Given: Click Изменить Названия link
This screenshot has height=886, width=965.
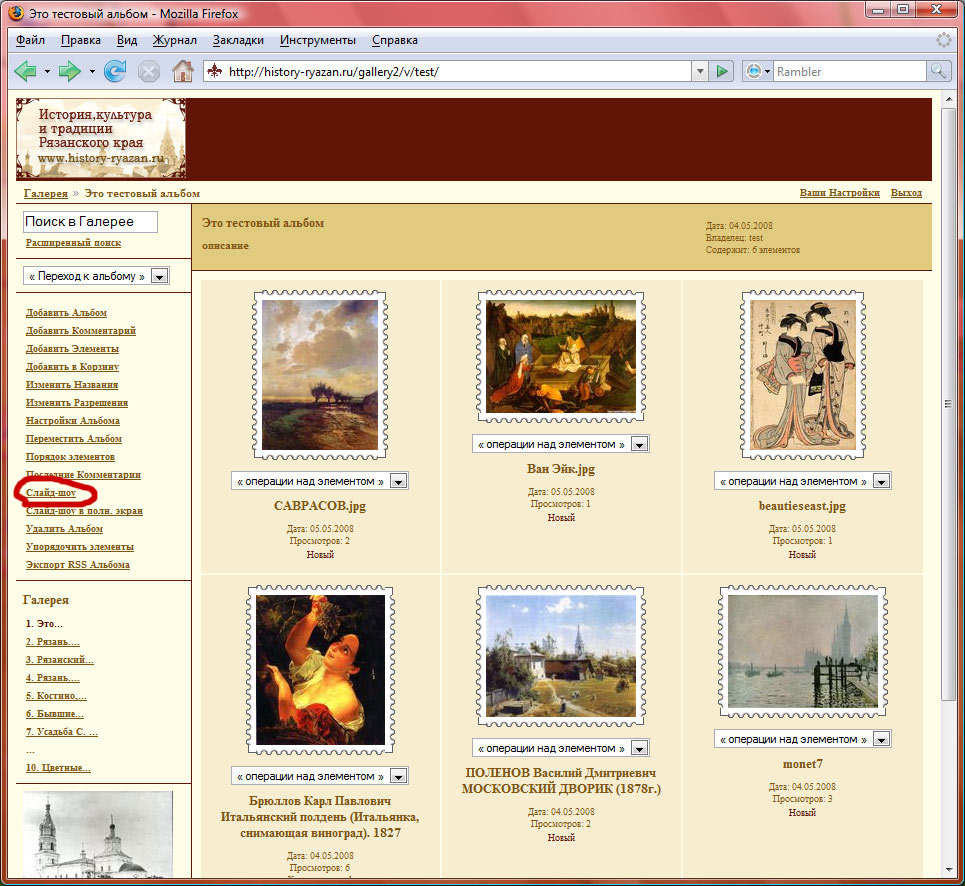Looking at the screenshot, I should pos(71,385).
